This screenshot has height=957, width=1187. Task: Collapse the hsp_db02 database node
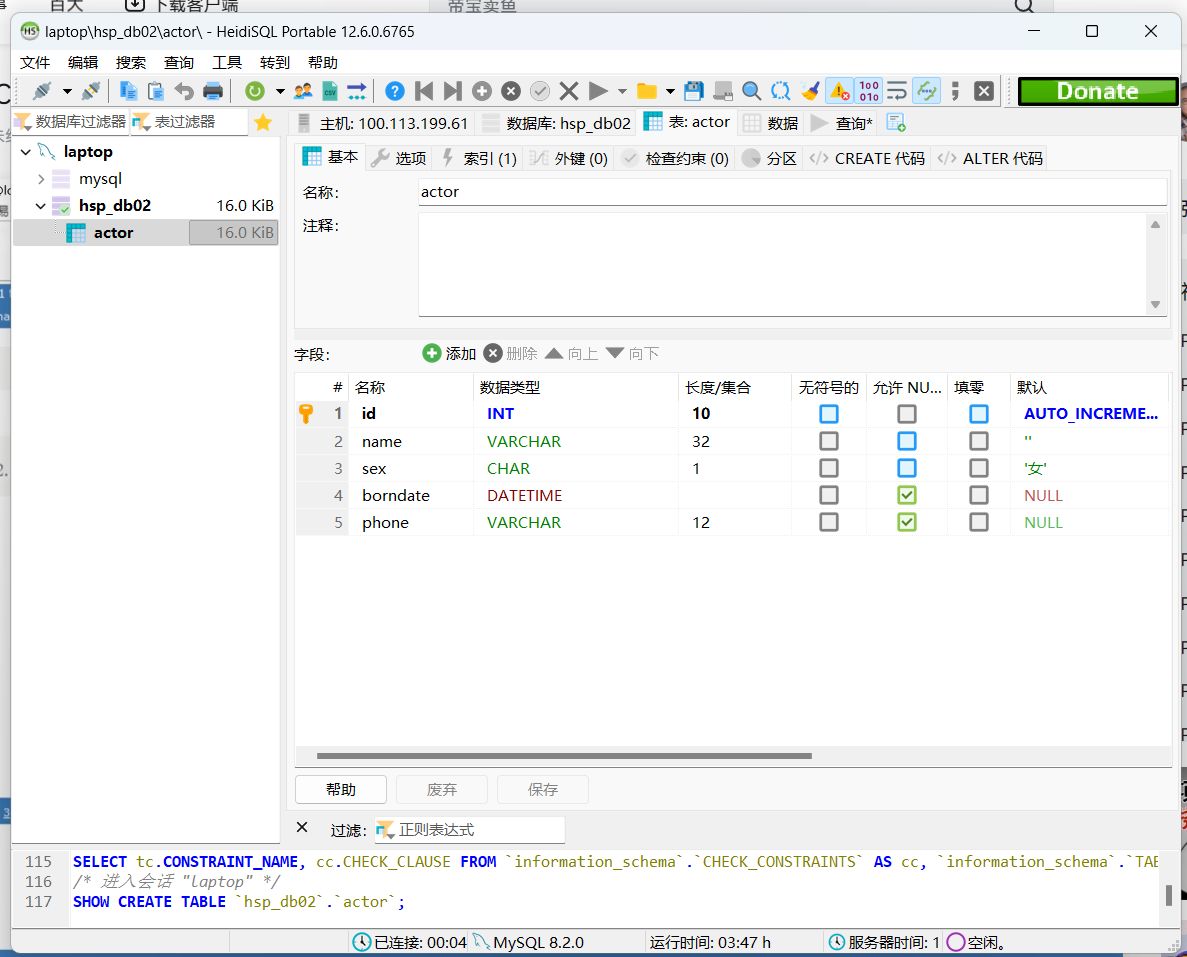click(41, 206)
